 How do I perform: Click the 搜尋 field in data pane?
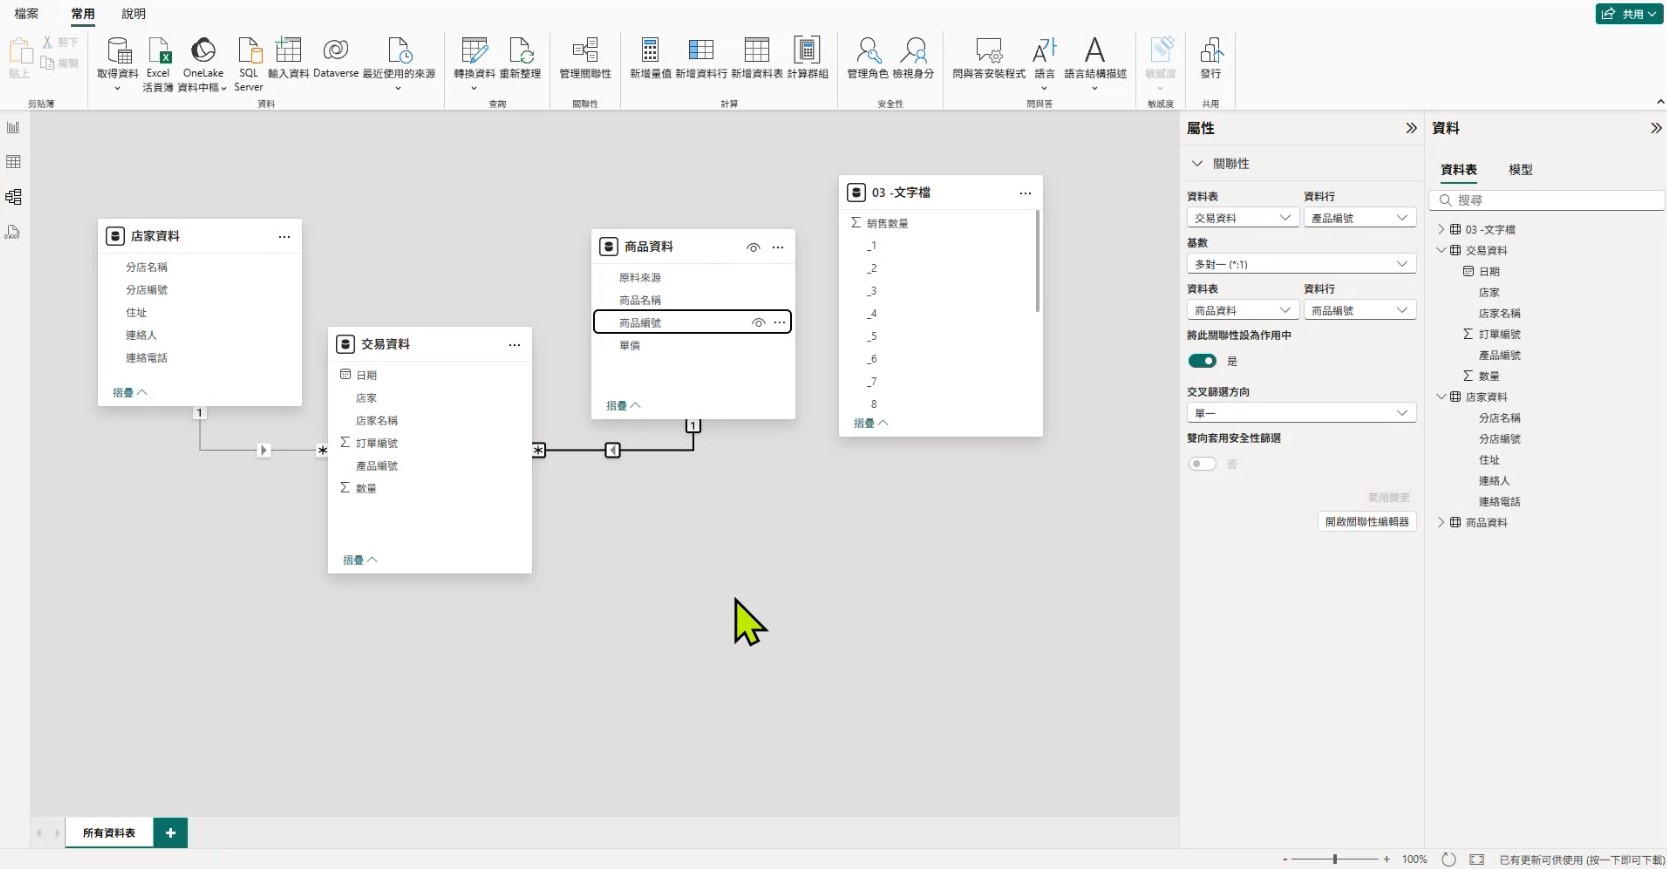pos(1550,200)
